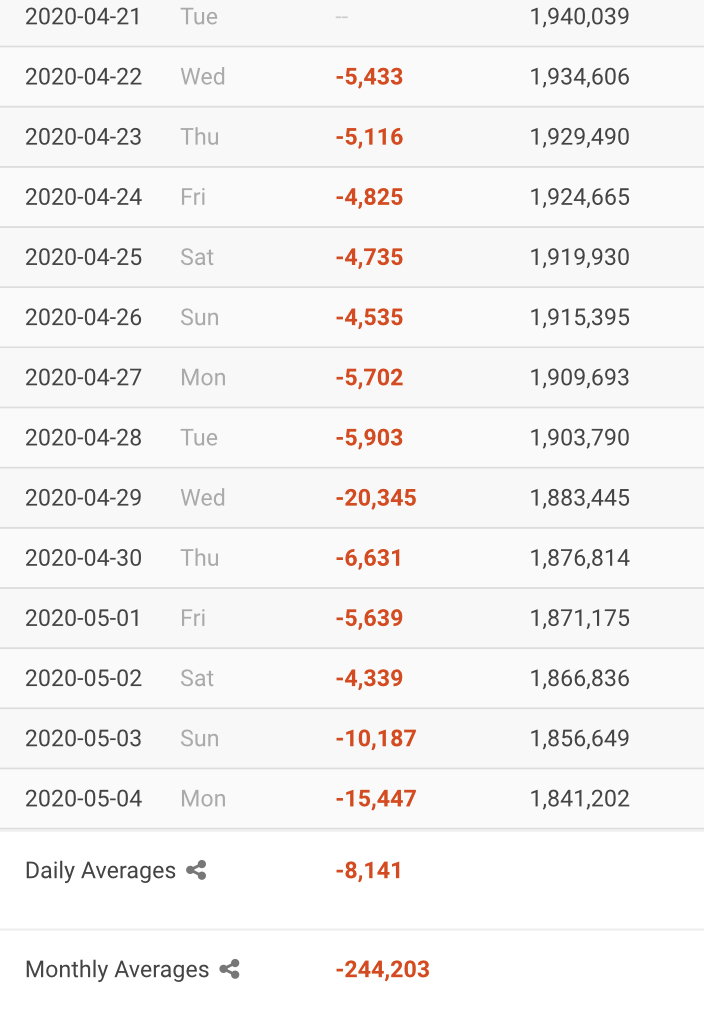Click the 1,841,202 total value
704x1016 pixels.
(x=580, y=798)
